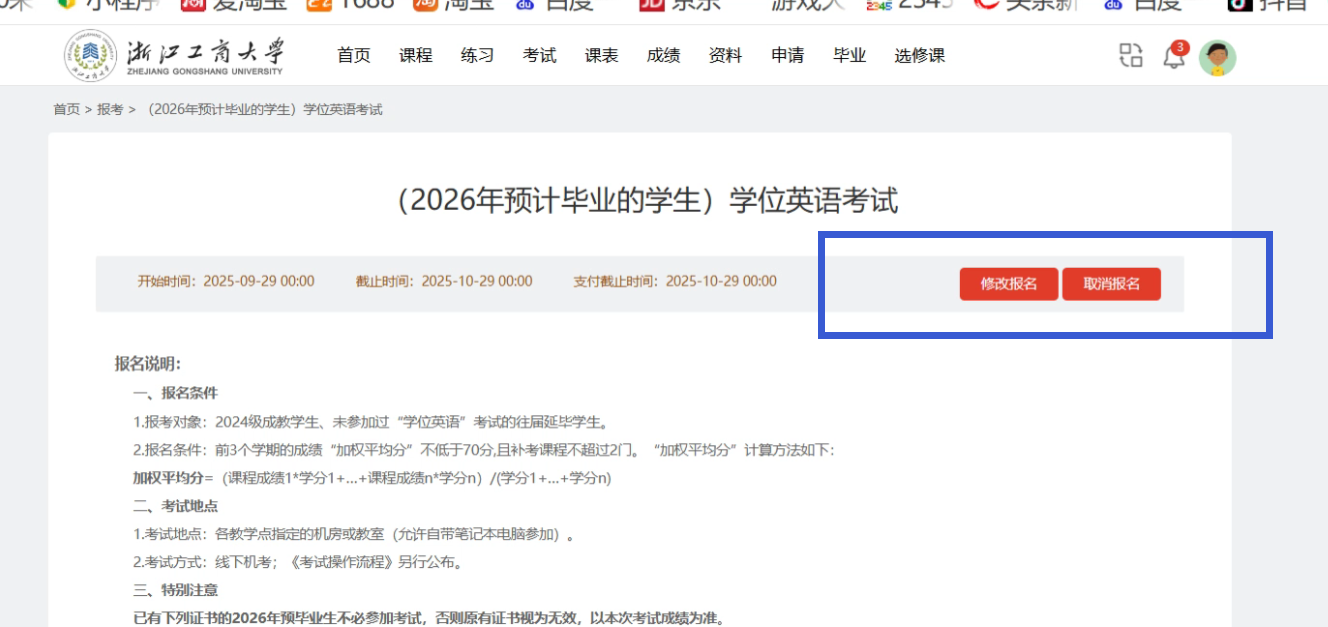Open the notification bell
This screenshot has height=627, width=1328.
pos(1173,57)
